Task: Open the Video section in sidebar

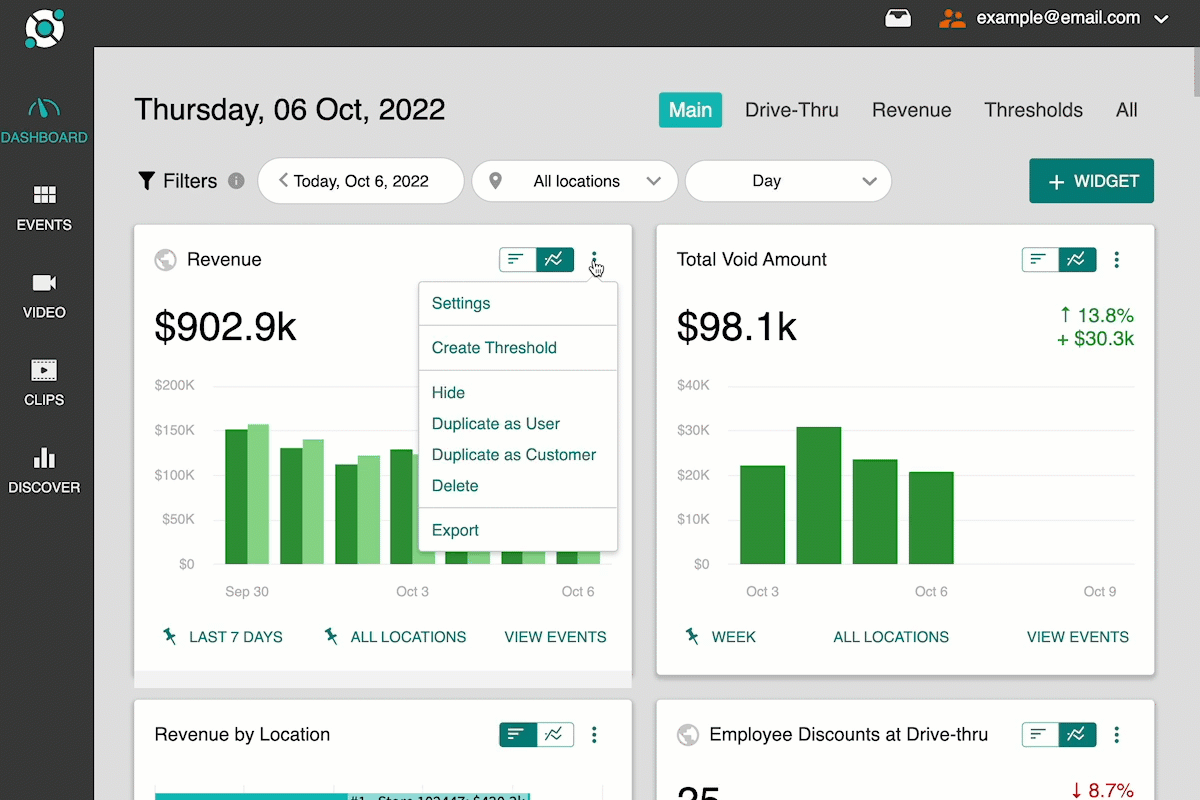Action: pos(44,296)
